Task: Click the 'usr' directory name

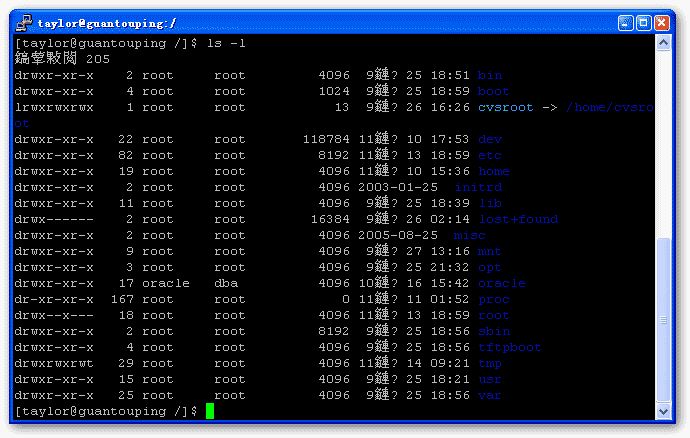Action: pos(490,379)
